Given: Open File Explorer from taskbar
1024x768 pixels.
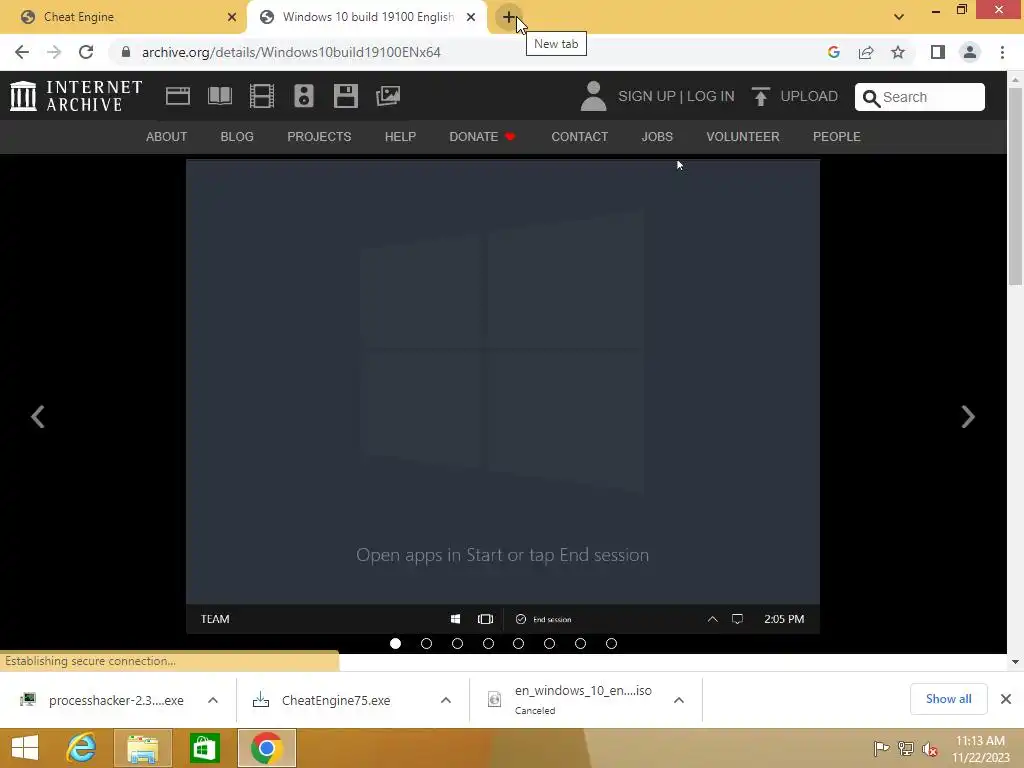Looking at the screenshot, I should [143, 748].
